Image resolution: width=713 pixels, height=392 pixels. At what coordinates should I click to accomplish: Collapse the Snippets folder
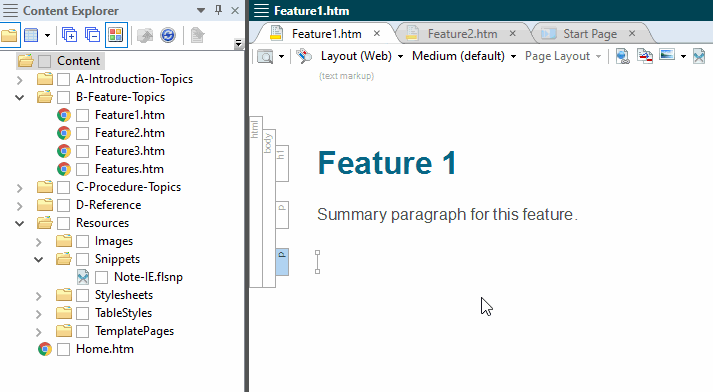click(x=39, y=259)
